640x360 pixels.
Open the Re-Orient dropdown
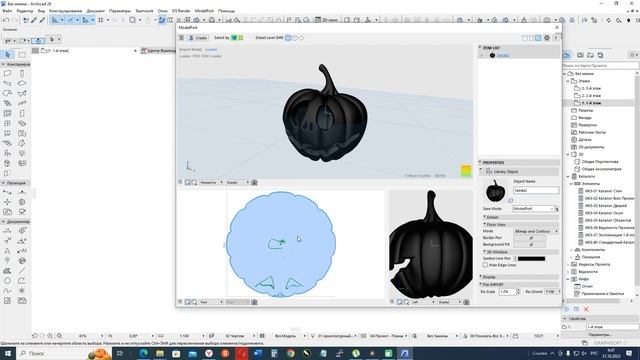click(553, 292)
